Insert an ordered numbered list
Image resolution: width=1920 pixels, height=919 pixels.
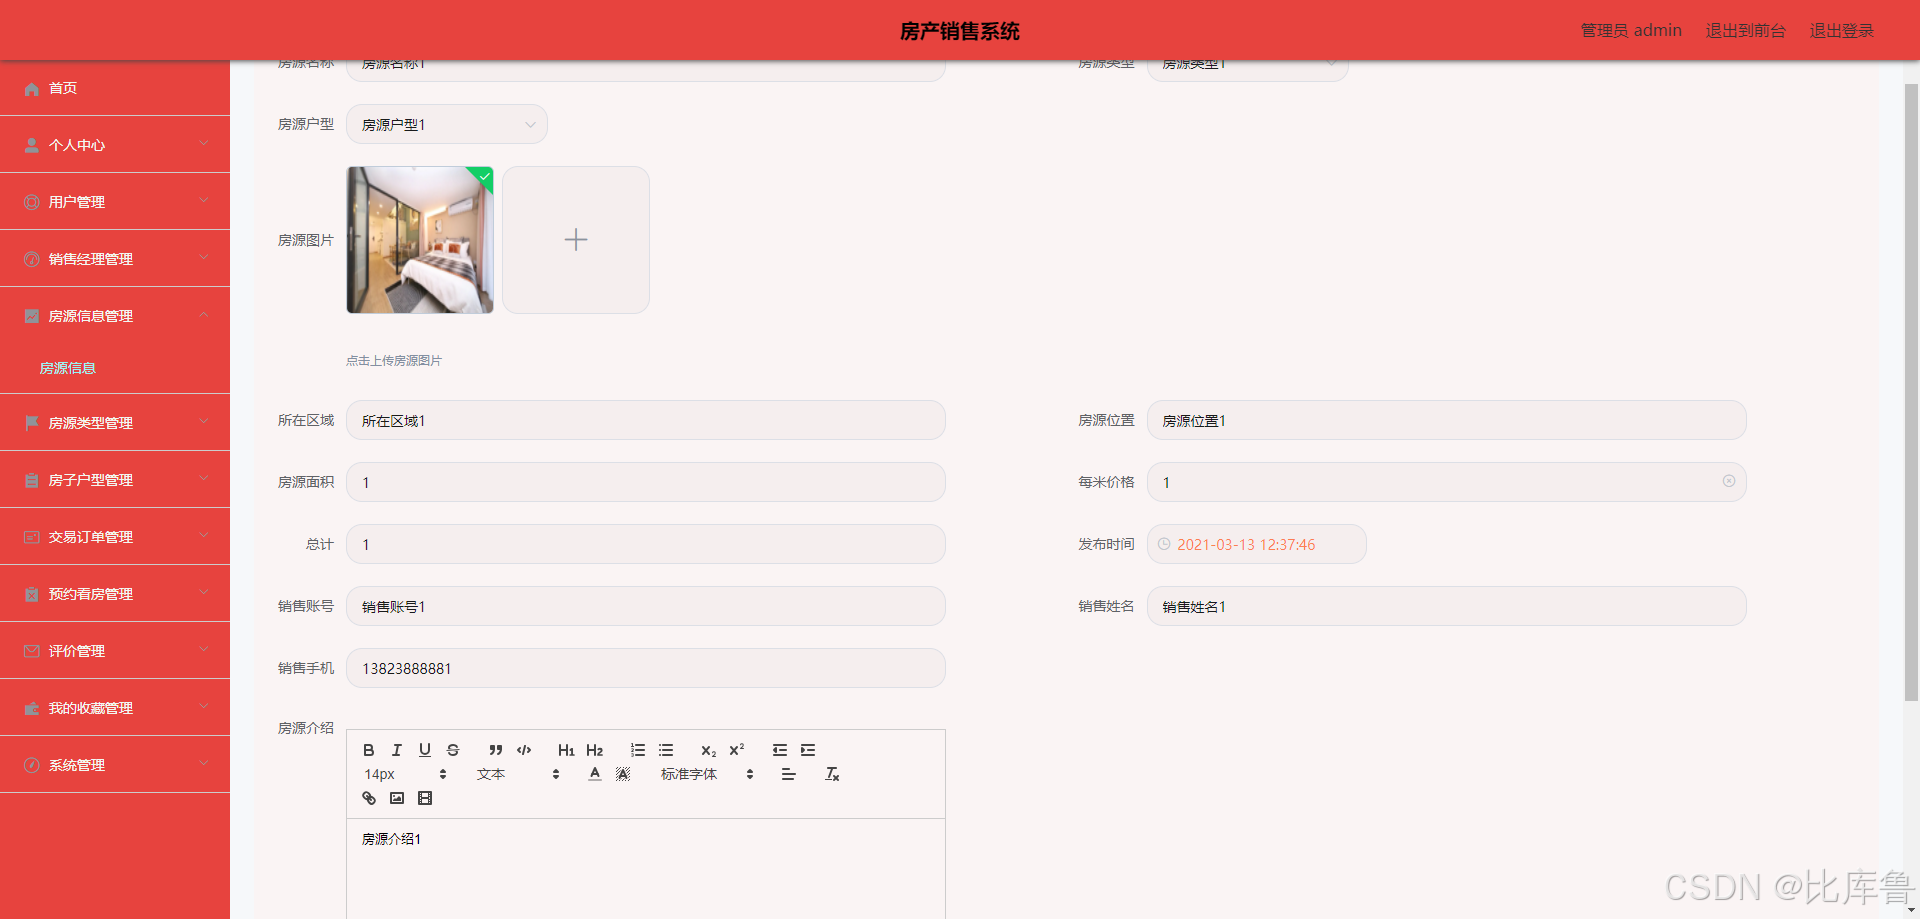(638, 750)
